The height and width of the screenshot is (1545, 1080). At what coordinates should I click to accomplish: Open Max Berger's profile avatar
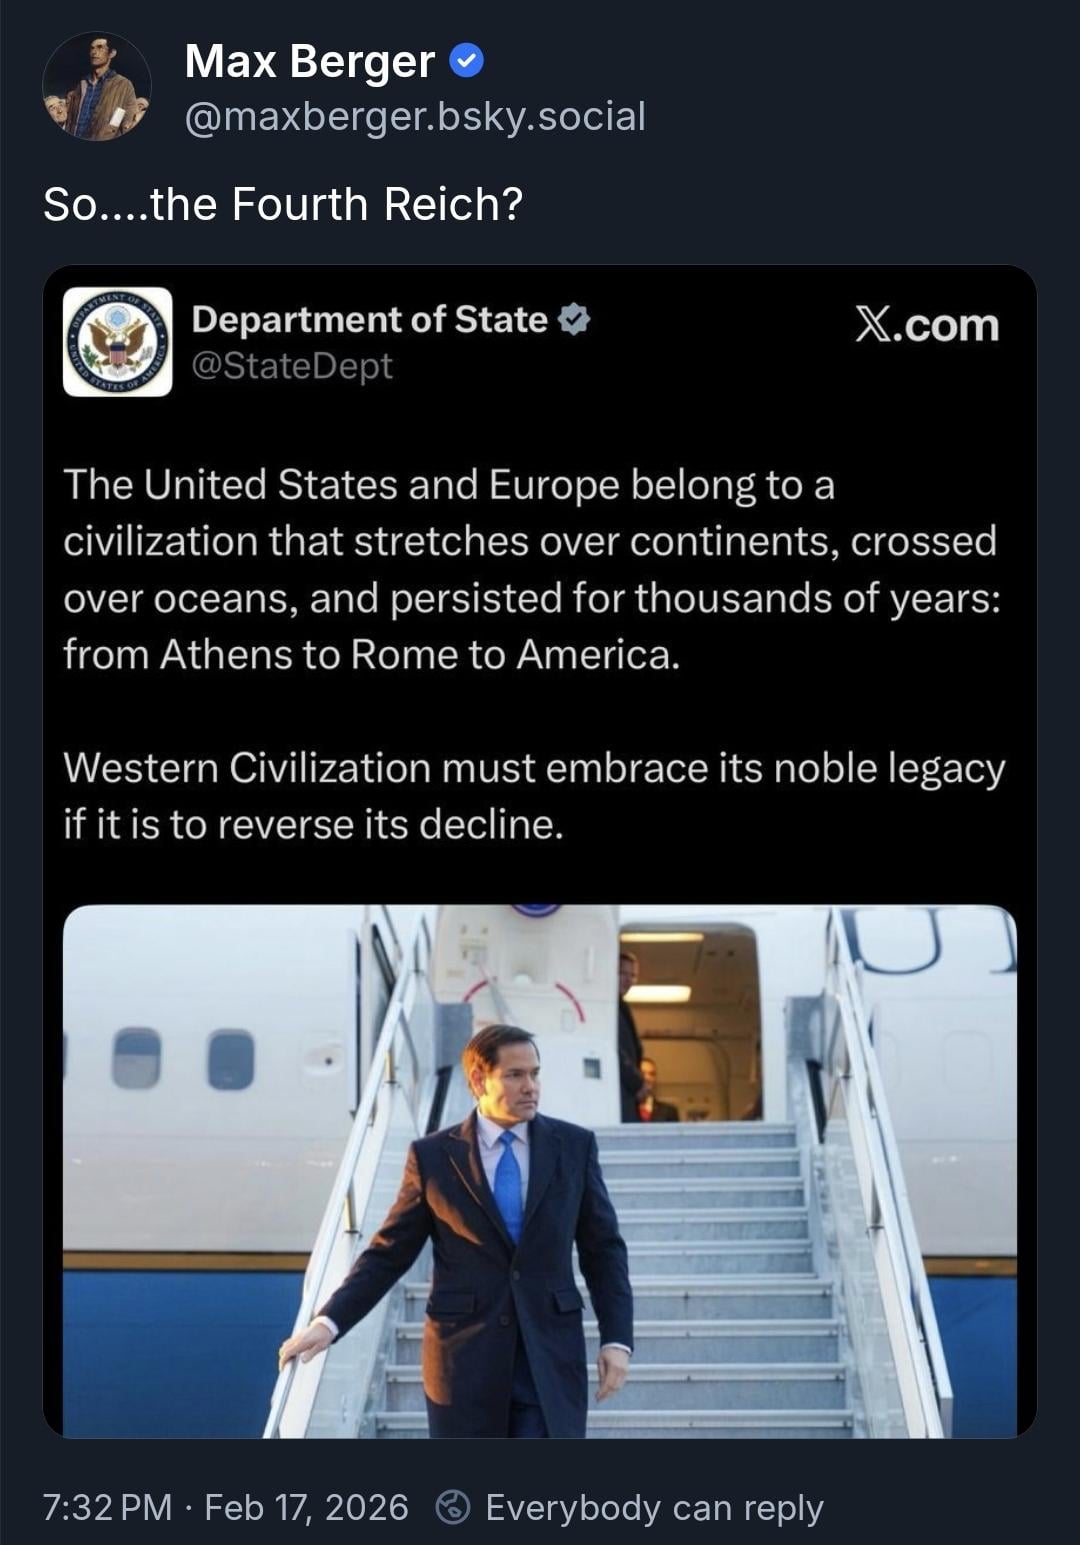click(97, 86)
